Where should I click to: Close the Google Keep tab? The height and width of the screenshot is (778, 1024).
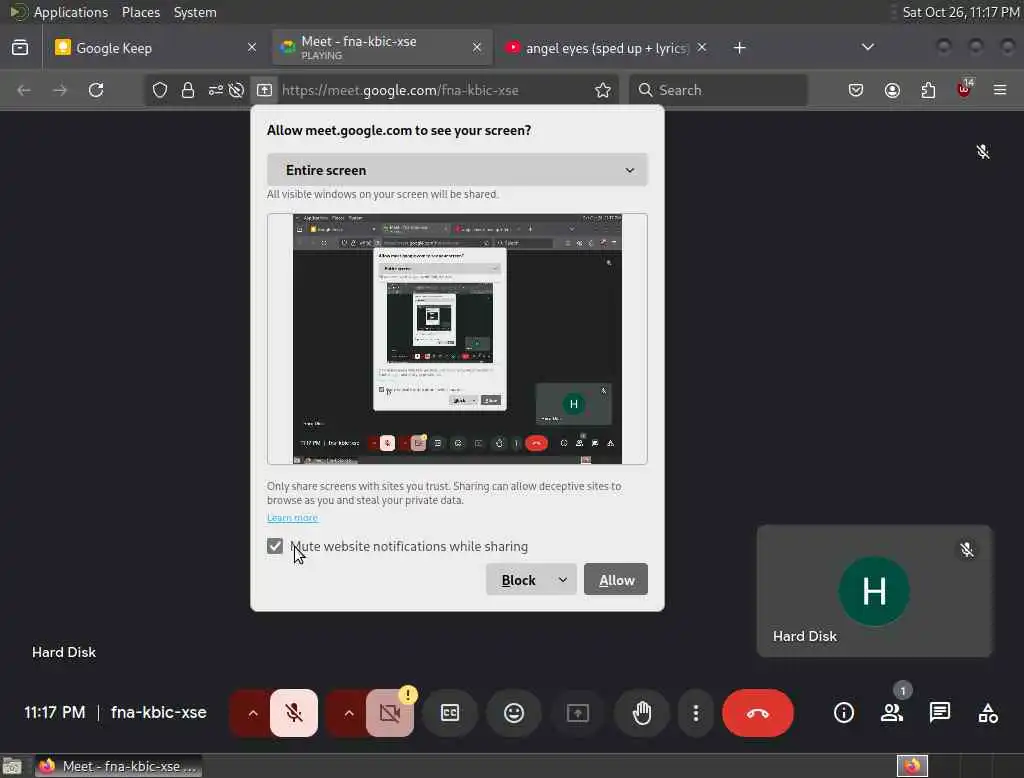251,48
